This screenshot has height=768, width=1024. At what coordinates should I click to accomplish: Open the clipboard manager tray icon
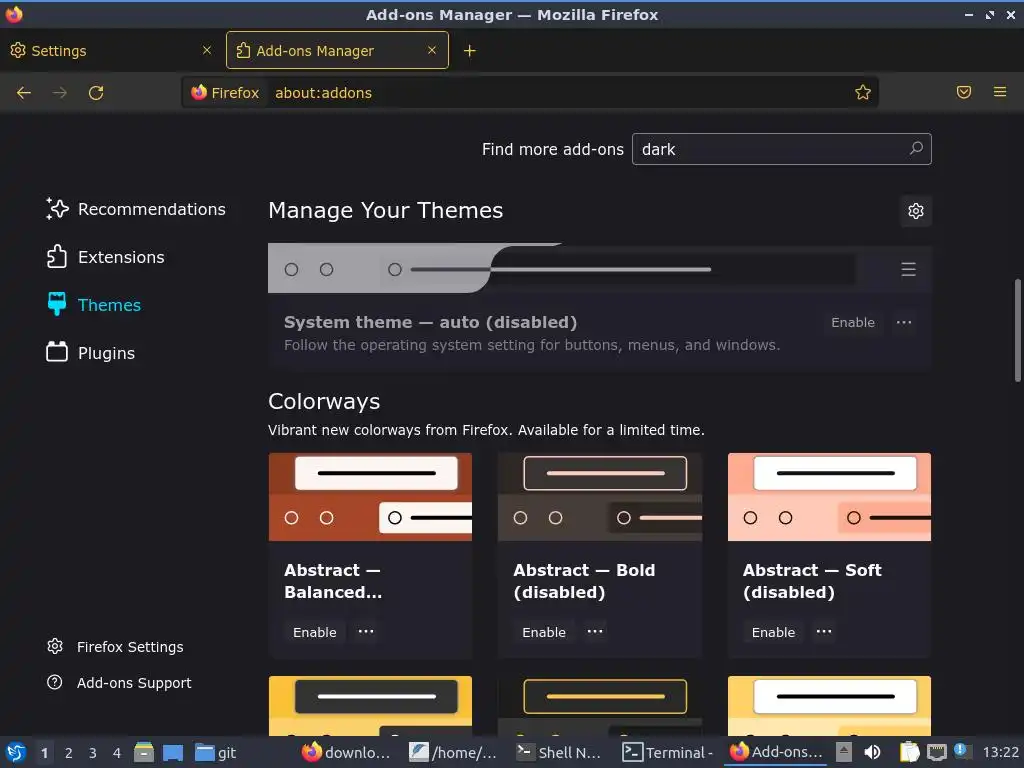point(909,752)
